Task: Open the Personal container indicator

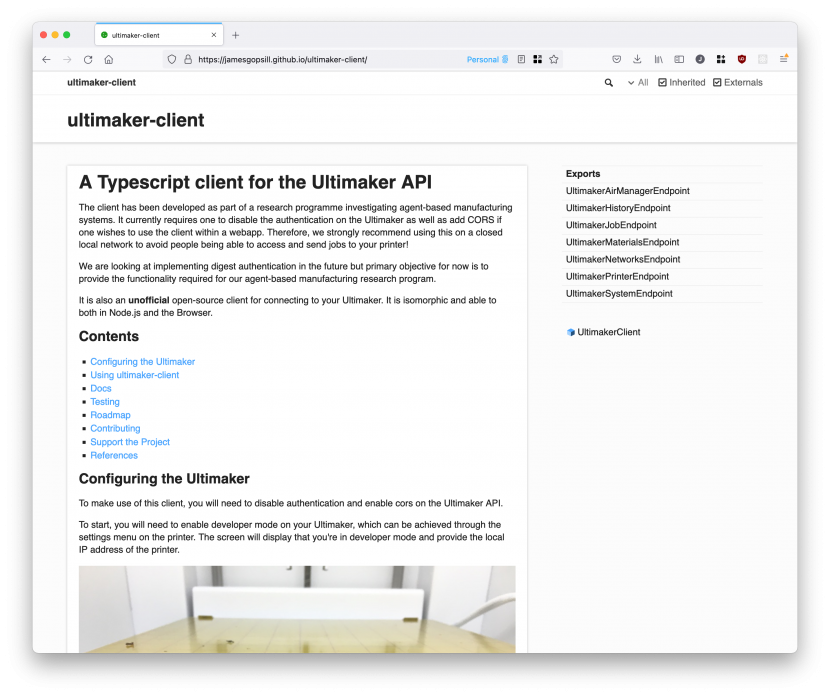Action: (487, 60)
